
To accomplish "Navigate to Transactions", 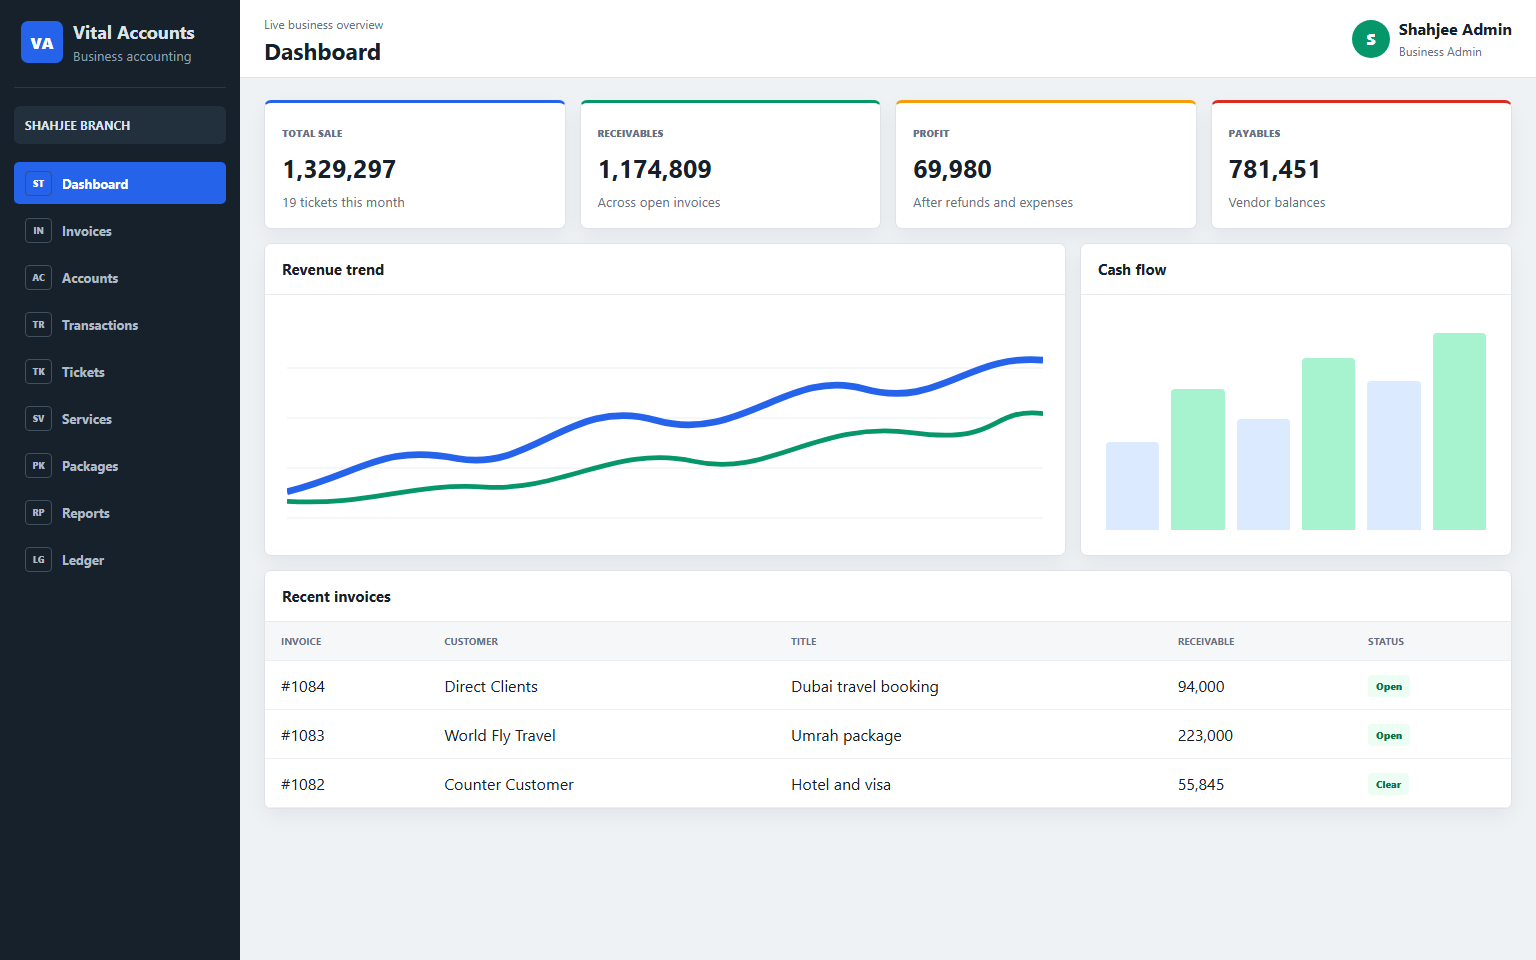I will (120, 325).
